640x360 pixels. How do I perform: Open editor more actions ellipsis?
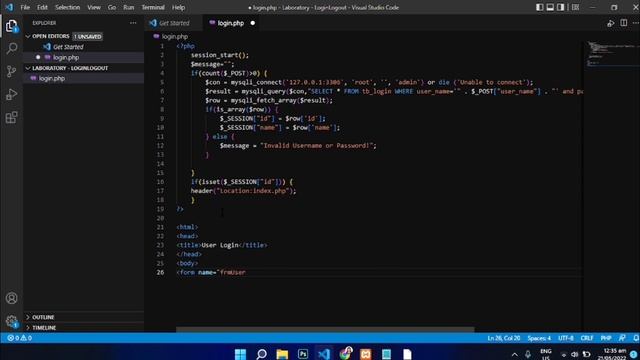coord(636,23)
